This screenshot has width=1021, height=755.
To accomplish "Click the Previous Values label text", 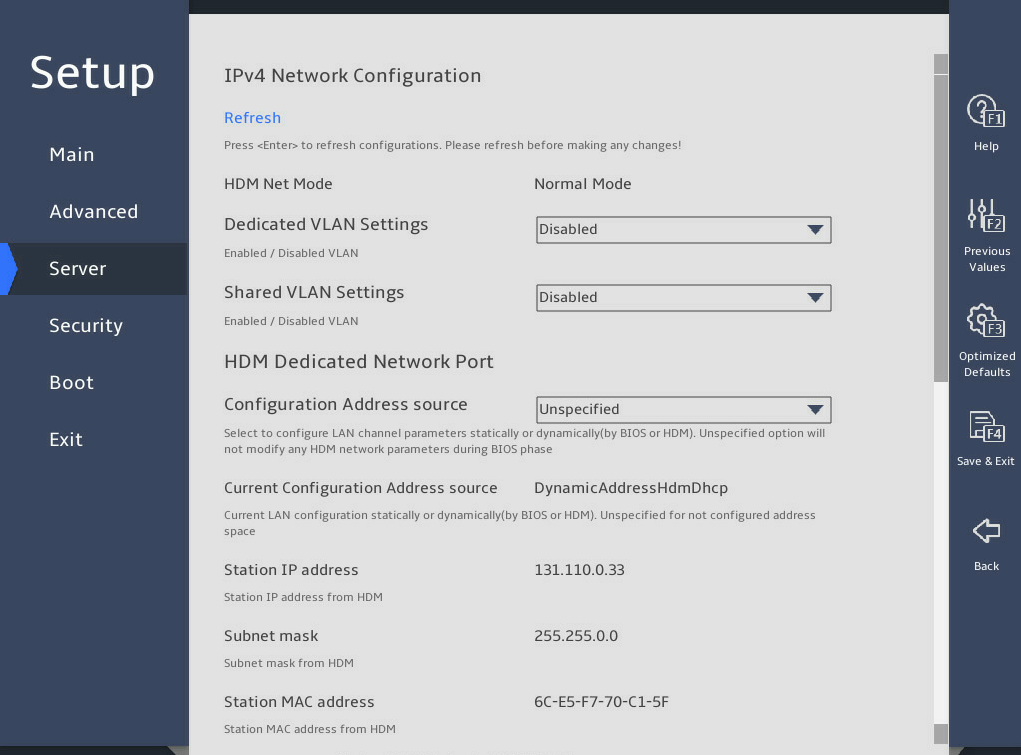I will [986, 259].
